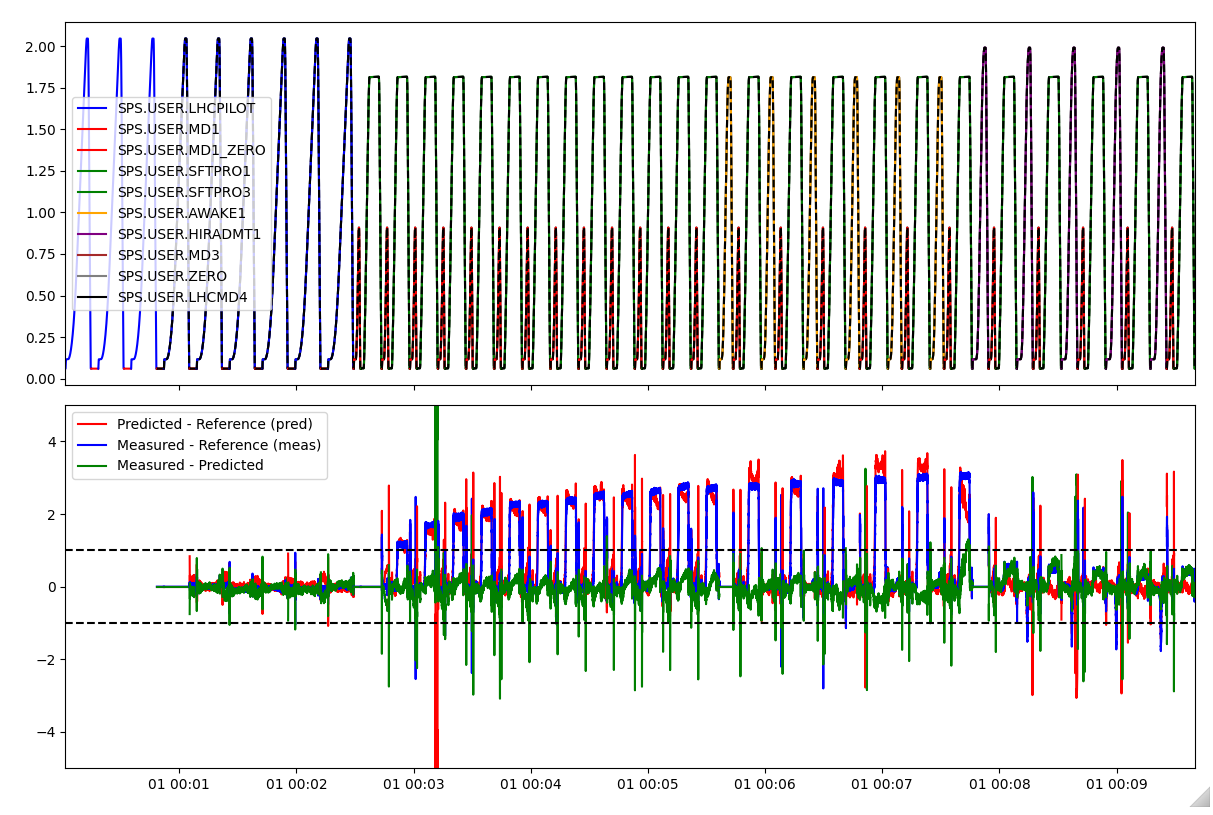Toggle the Predicted - Reference (pred) legend entry
Screen dimensions: 1213x815
214,424
